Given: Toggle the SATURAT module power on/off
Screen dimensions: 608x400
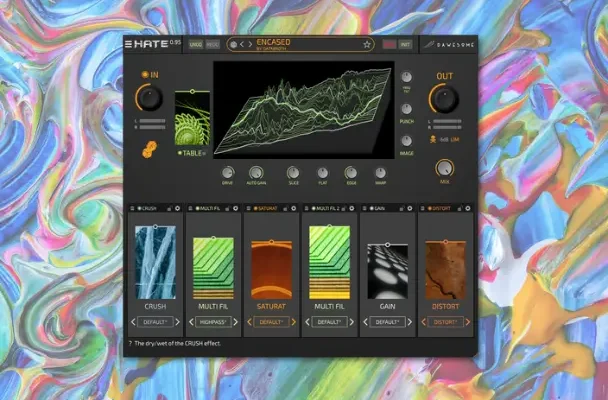Looking at the screenshot, I should [249, 209].
